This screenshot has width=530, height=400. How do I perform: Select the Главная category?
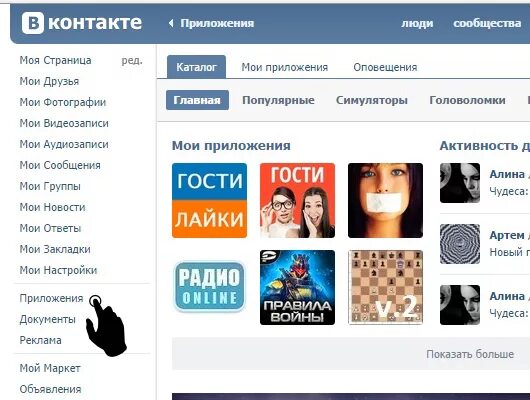(x=197, y=100)
